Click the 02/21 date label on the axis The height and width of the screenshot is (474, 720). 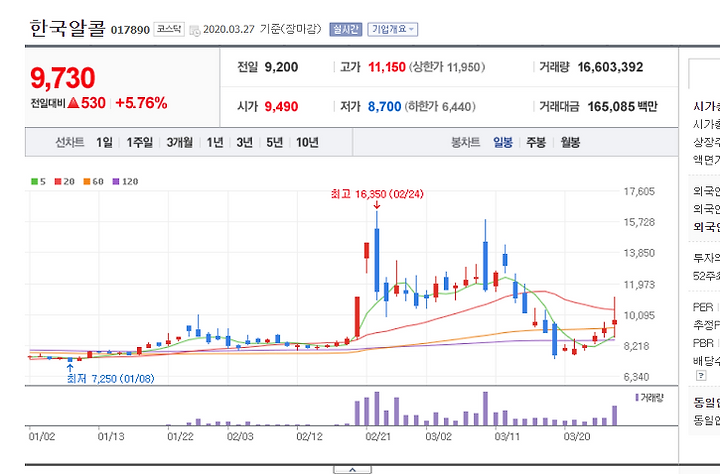[x=378, y=436]
